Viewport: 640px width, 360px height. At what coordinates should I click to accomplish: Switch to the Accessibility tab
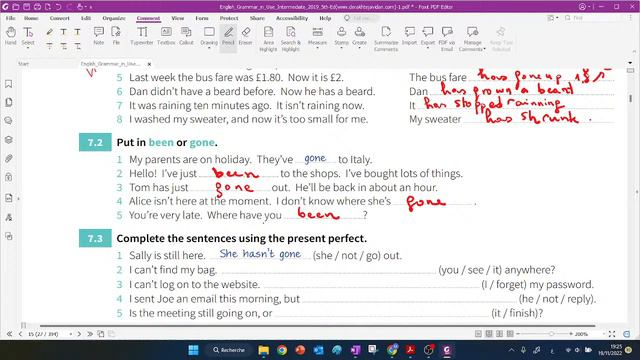pyautogui.click(x=292, y=18)
